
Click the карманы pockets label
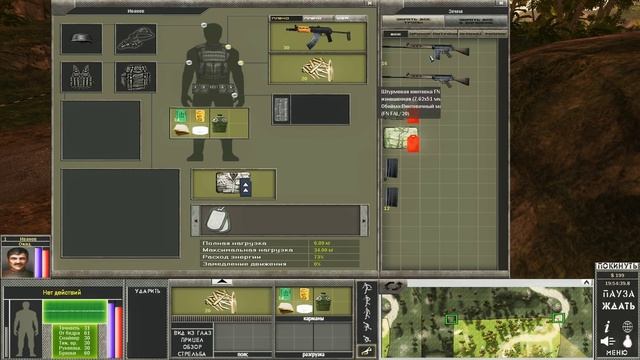313,318
